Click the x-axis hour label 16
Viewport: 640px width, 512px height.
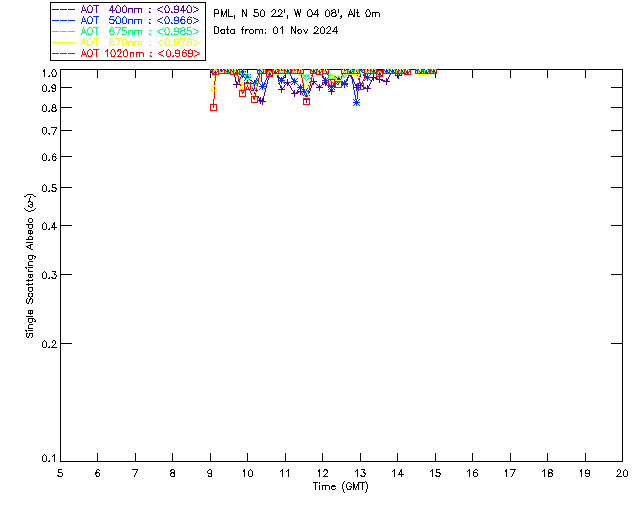coord(473,473)
